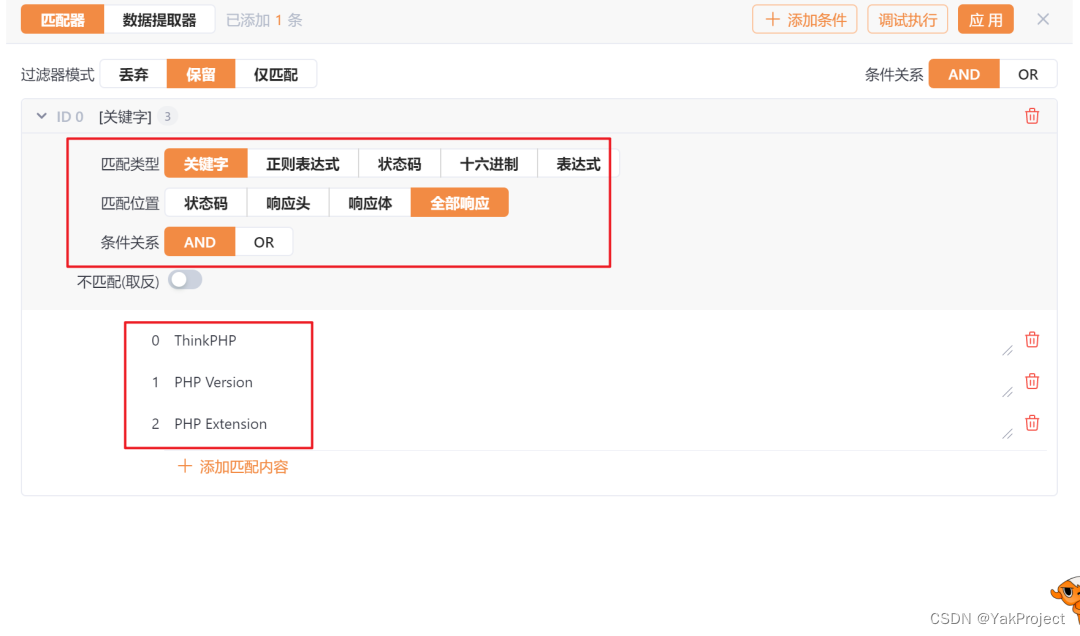Switch to the 匹配器 tab
This screenshot has width=1080, height=636.
click(63, 19)
